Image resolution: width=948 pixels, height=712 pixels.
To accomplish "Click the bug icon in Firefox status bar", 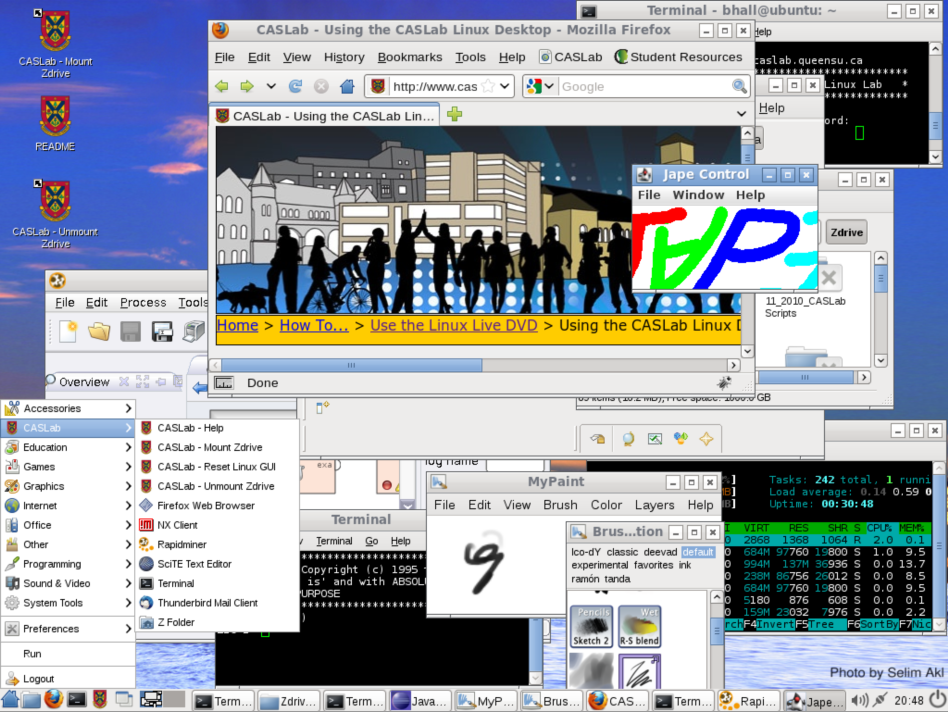I will coord(724,382).
